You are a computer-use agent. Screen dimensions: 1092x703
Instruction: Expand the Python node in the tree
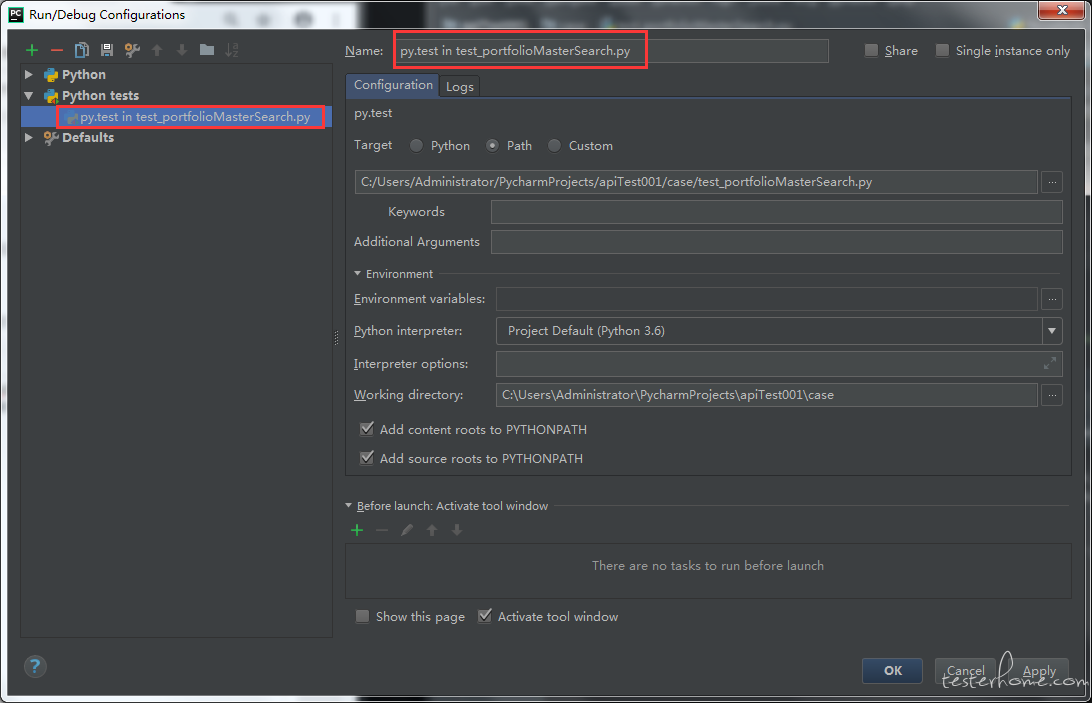tap(29, 74)
